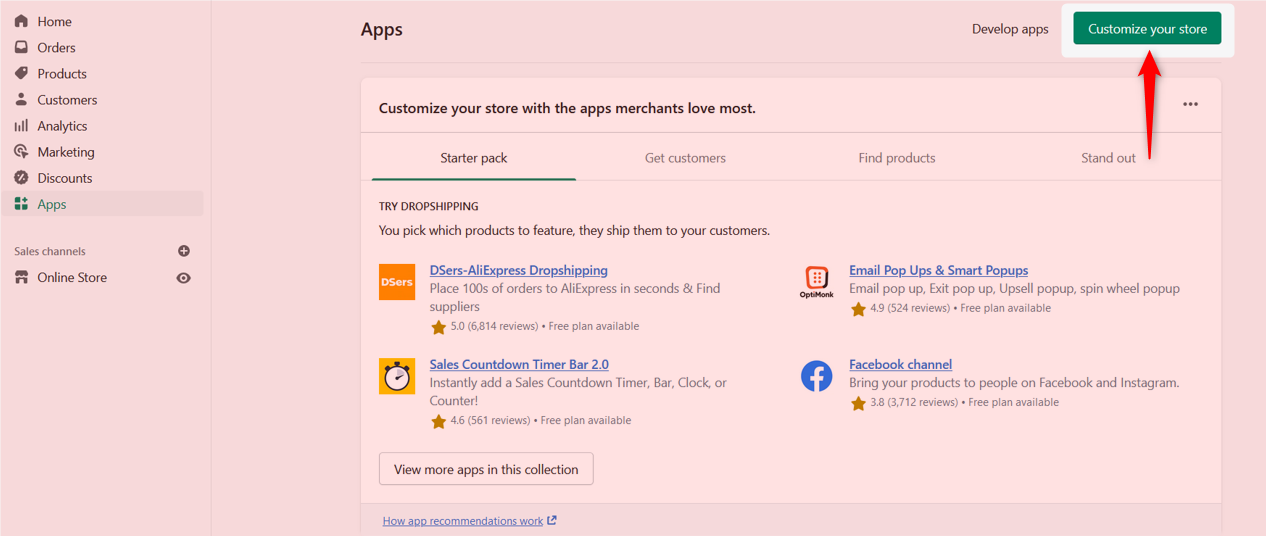The width and height of the screenshot is (1266, 536).
Task: Click the Sales Countdown Timer stopwatch icon
Action: (397, 376)
